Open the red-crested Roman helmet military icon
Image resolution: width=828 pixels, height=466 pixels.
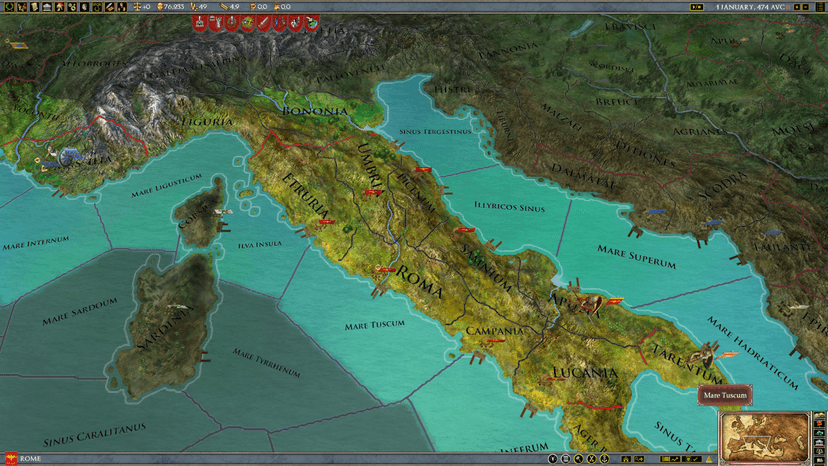click(60, 7)
